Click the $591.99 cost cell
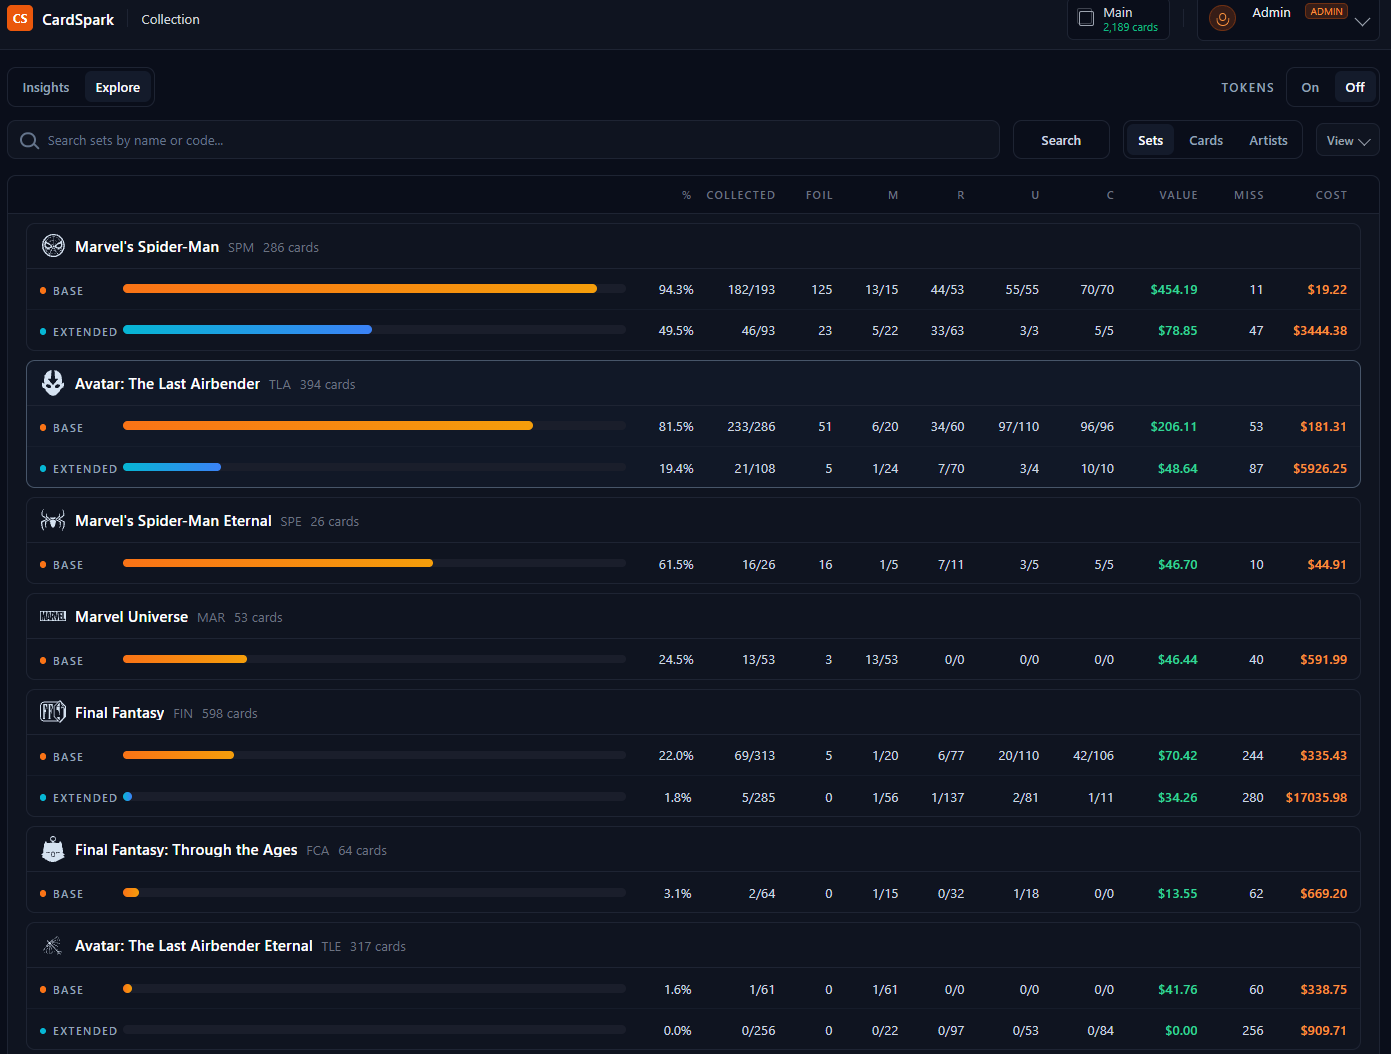1391x1054 pixels. 1323,660
